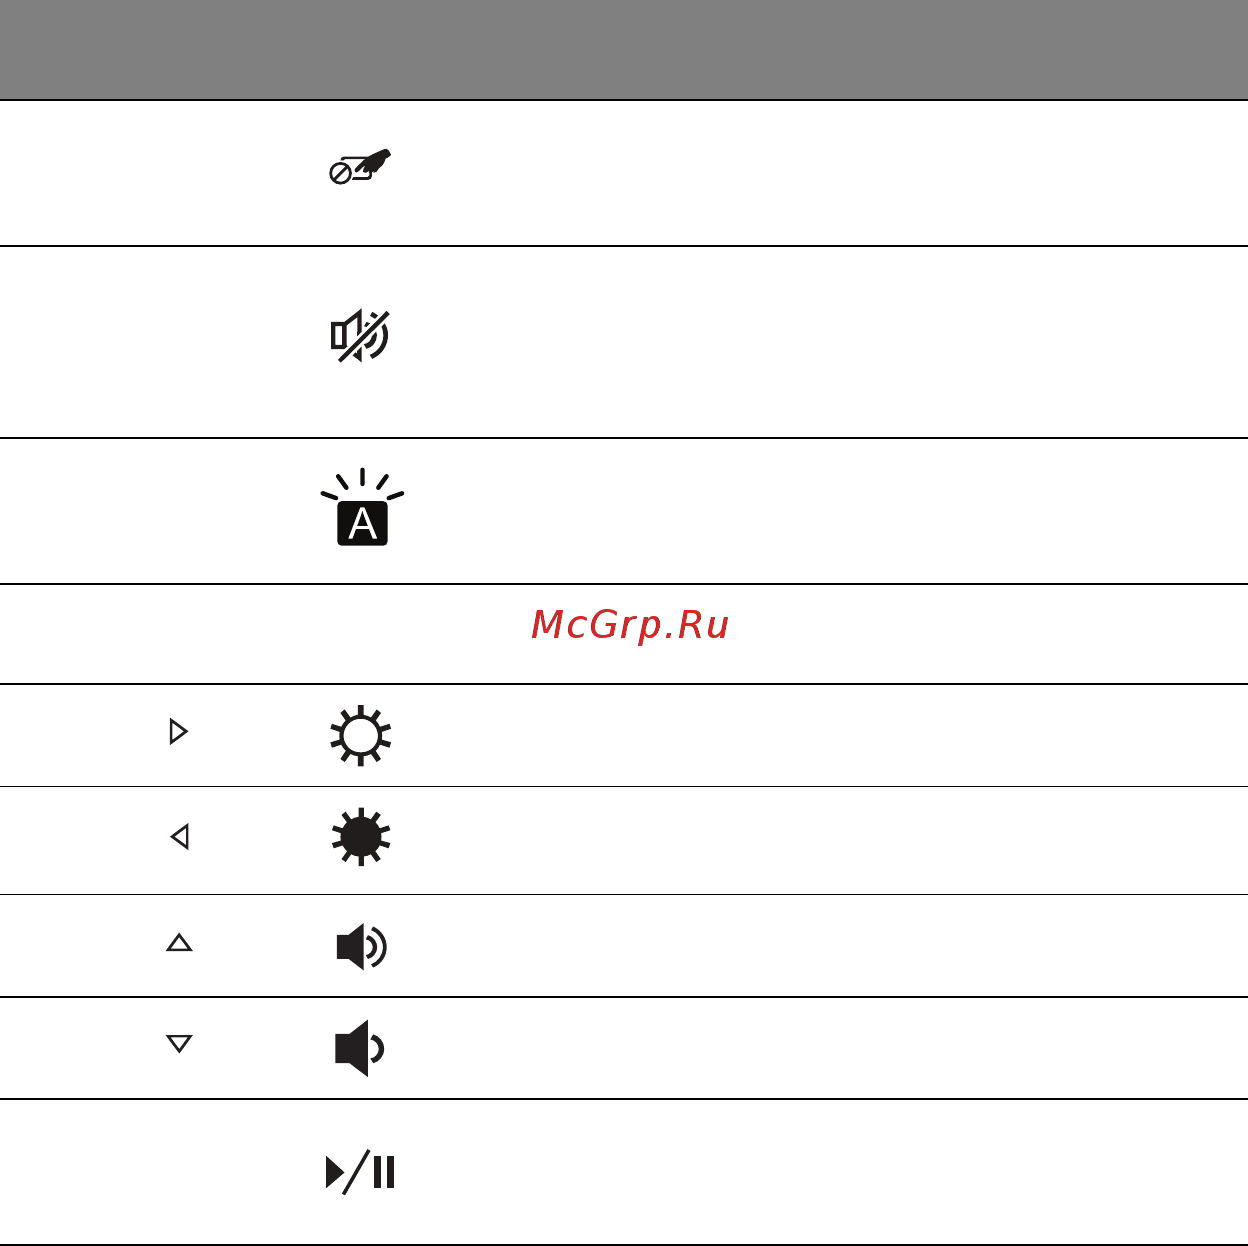Click the downward-pointing triangle arrow
Image resolution: width=1248 pixels, height=1246 pixels.
179,1044
